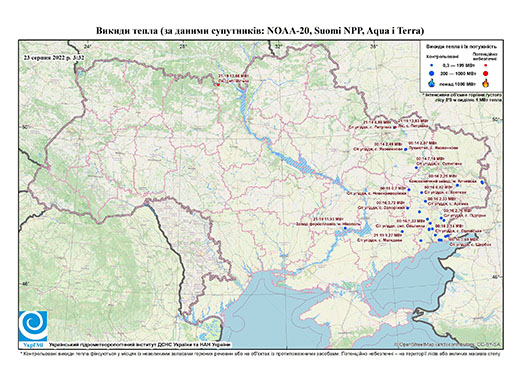Click the OpenStreetMap attribution text

[x=448, y=344]
